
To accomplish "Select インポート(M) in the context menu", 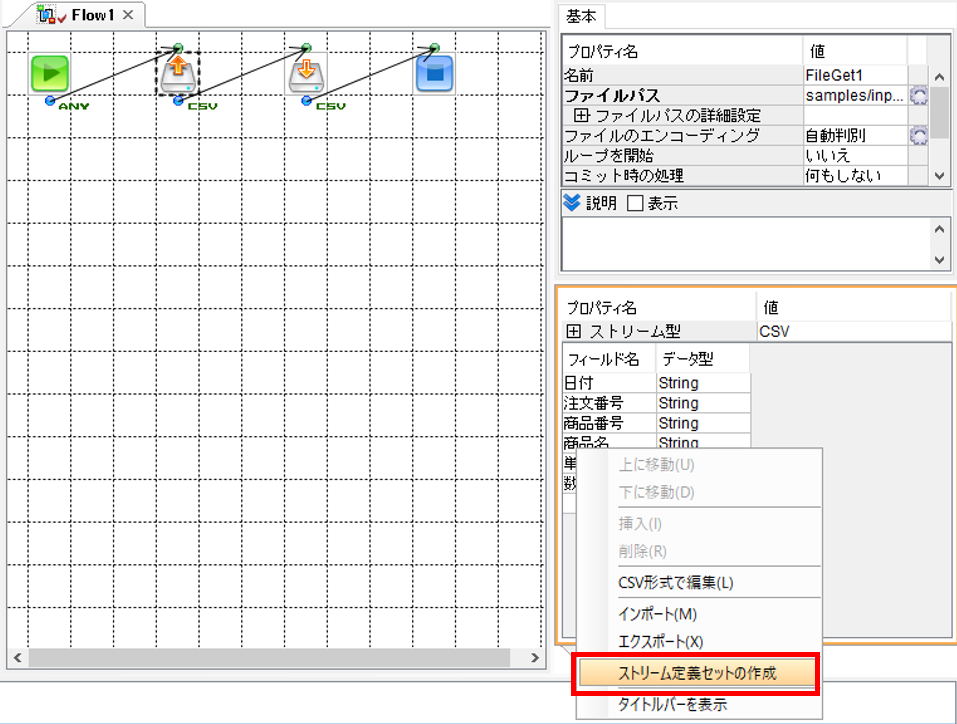I will point(657,614).
